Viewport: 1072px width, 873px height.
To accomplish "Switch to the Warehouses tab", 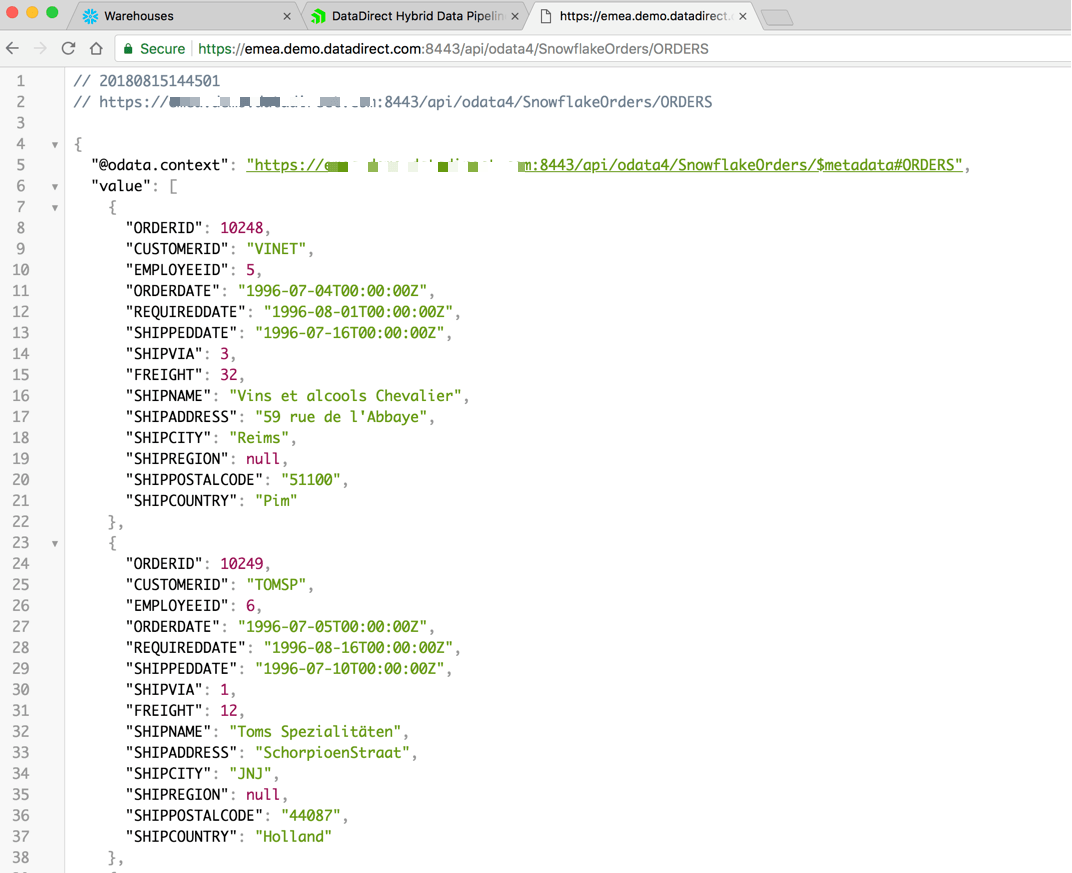I will pos(180,16).
